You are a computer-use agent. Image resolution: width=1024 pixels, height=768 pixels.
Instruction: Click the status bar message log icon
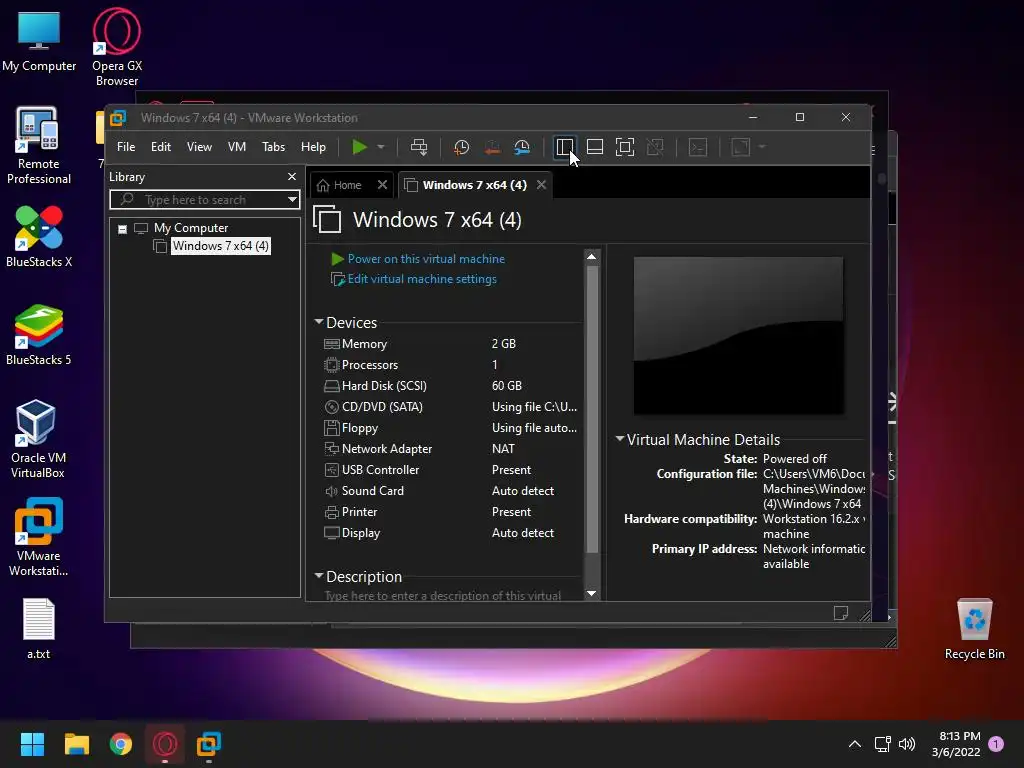pyautogui.click(x=840, y=613)
